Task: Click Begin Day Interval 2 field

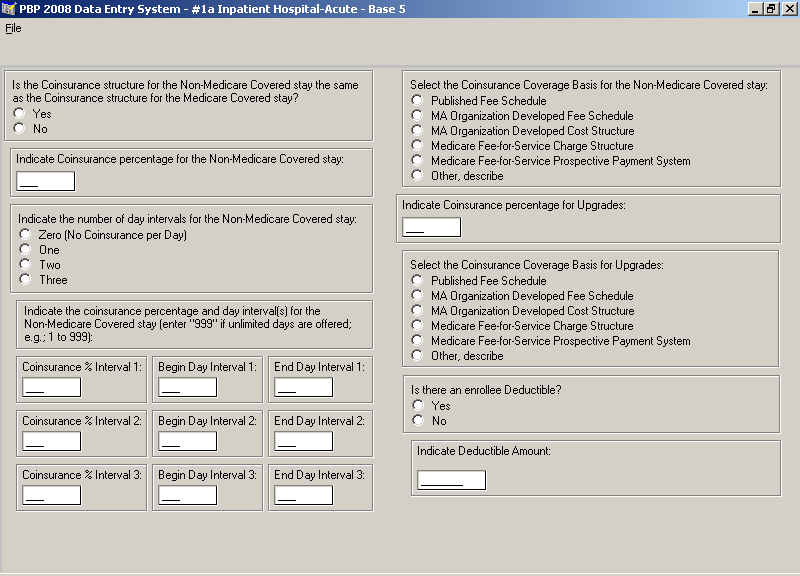Action: pos(188,441)
